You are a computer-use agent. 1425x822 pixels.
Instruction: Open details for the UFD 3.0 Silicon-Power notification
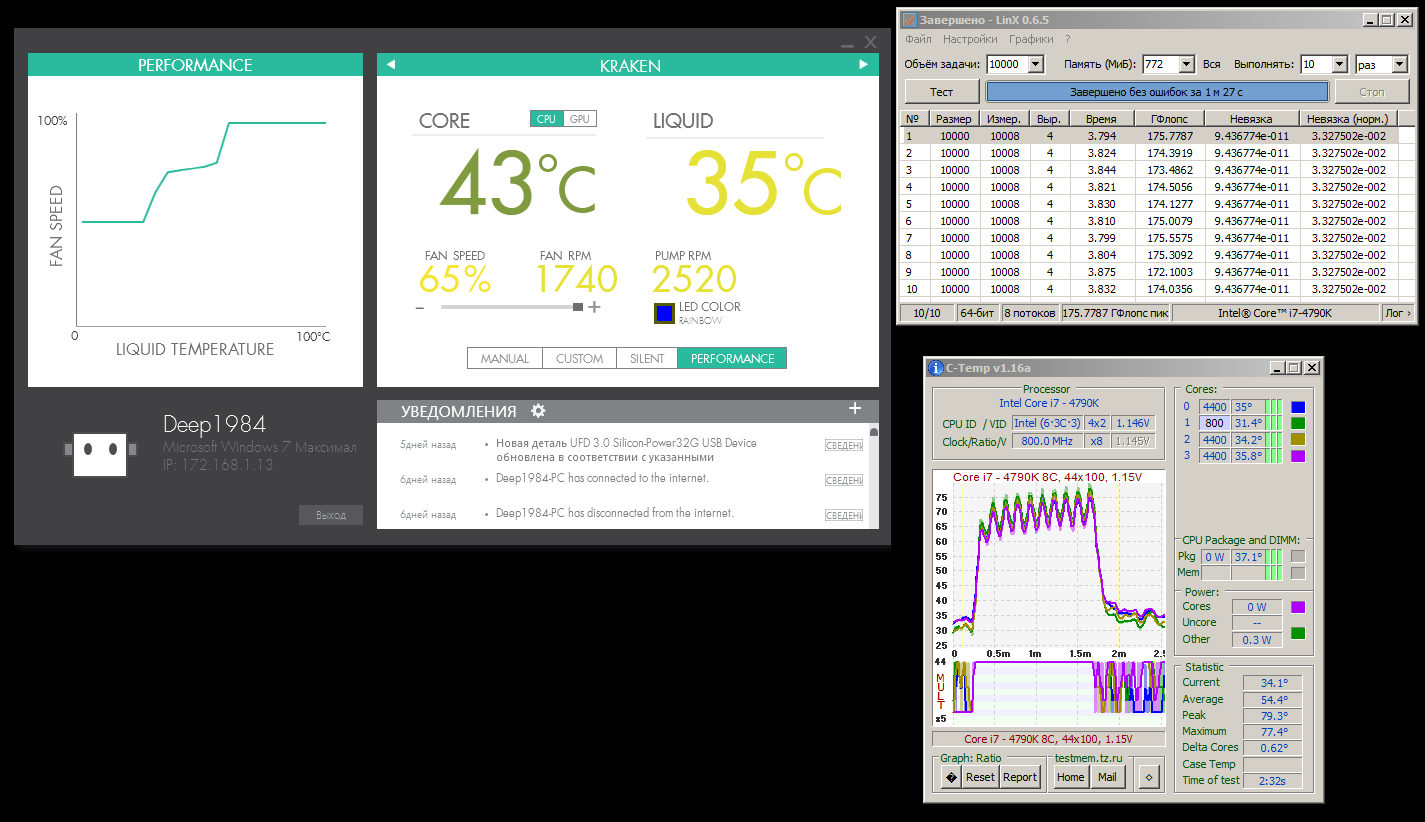coord(843,445)
